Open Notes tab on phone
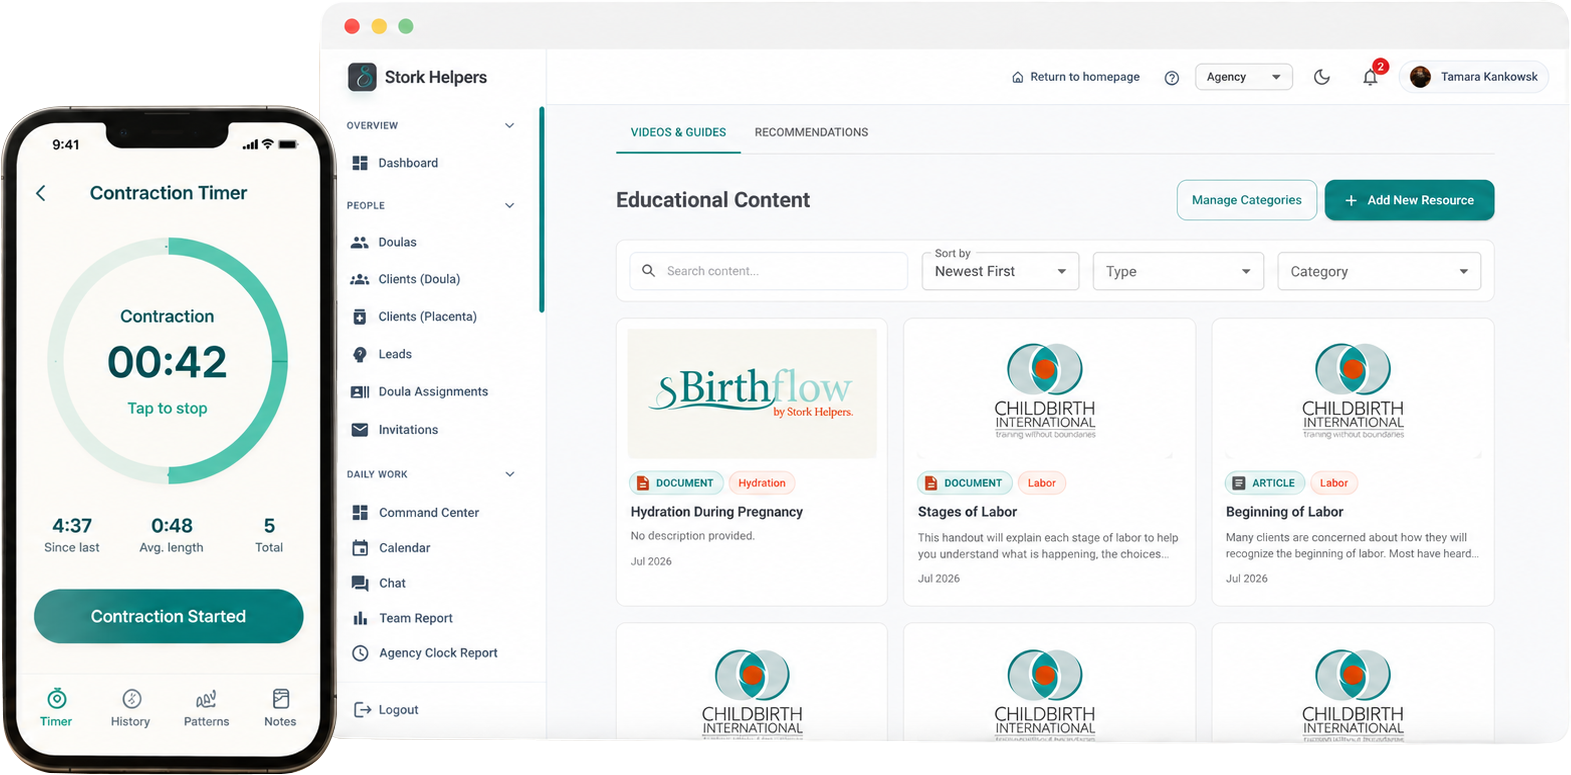Image resolution: width=1571 pixels, height=775 pixels. click(x=280, y=708)
